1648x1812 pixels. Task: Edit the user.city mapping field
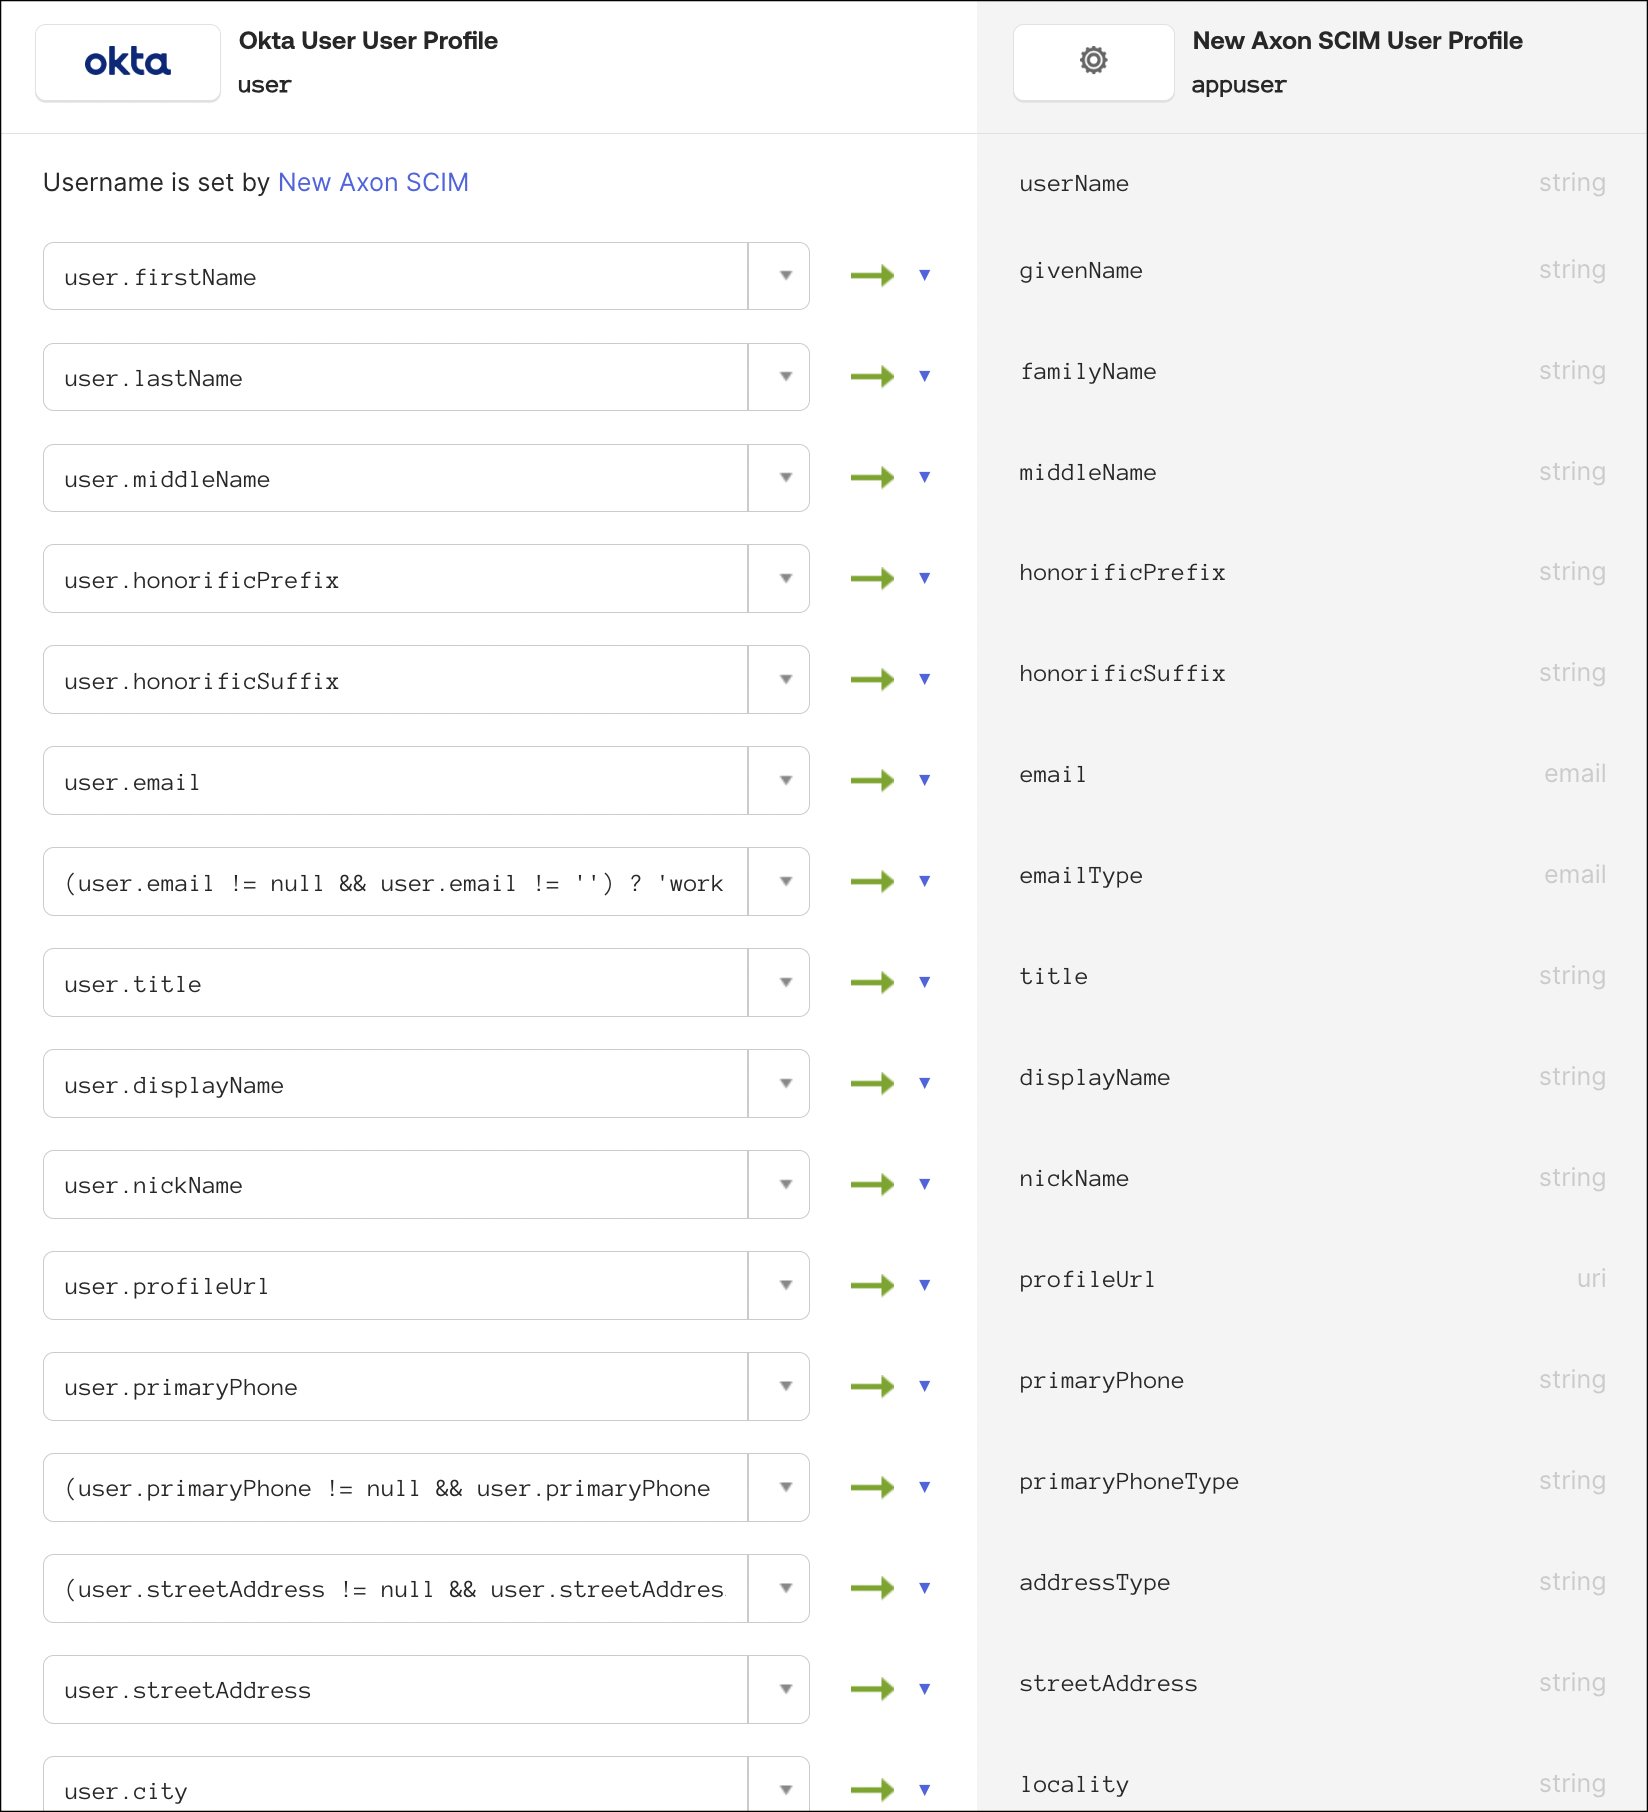point(395,1790)
